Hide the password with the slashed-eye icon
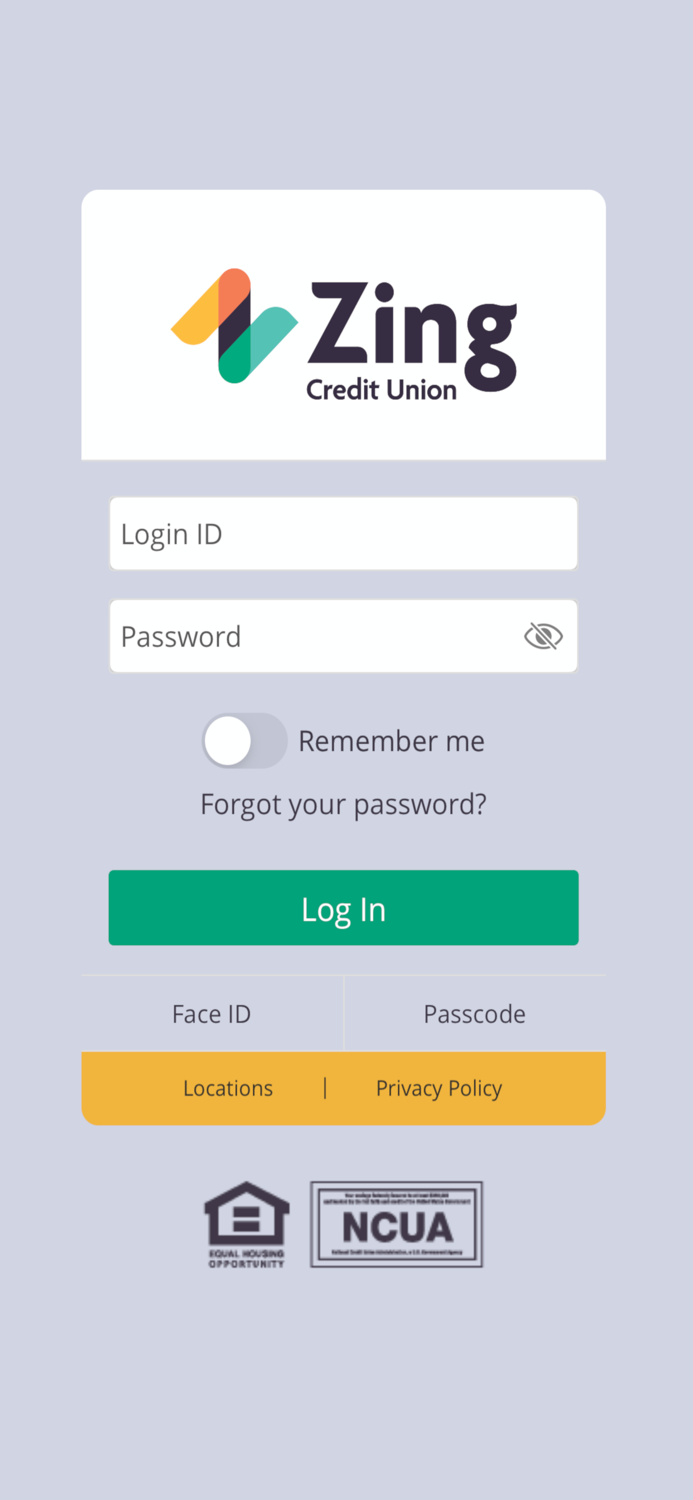This screenshot has height=1500, width=693. click(x=543, y=635)
